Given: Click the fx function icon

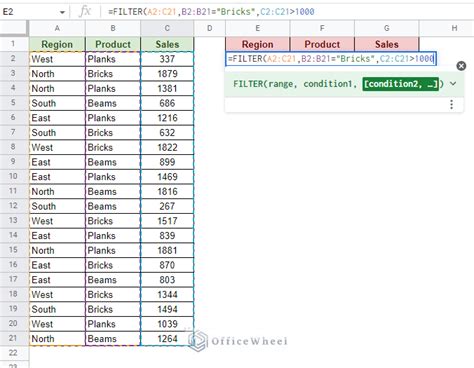Looking at the screenshot, I should (85, 12).
